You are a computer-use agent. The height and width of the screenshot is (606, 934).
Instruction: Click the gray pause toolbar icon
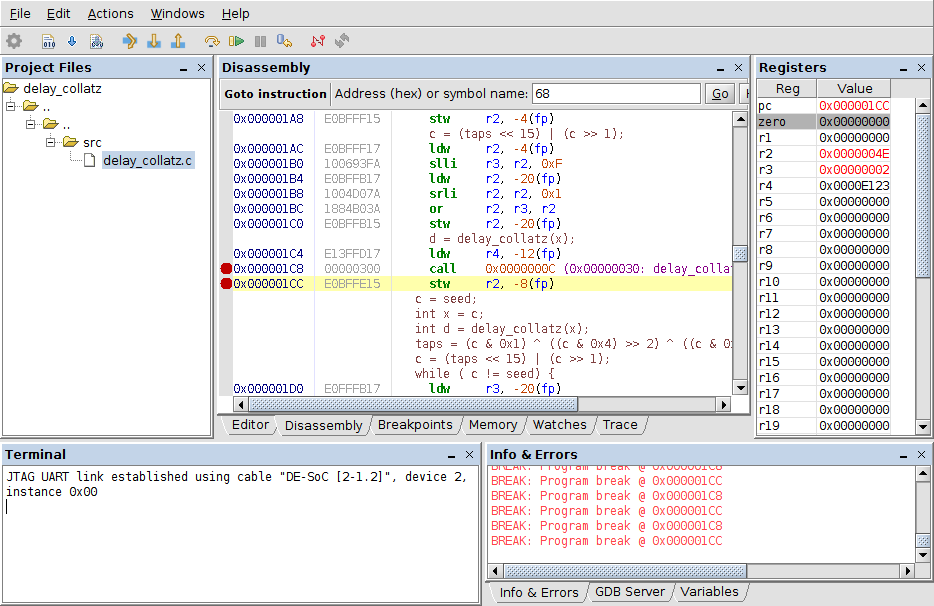(260, 41)
